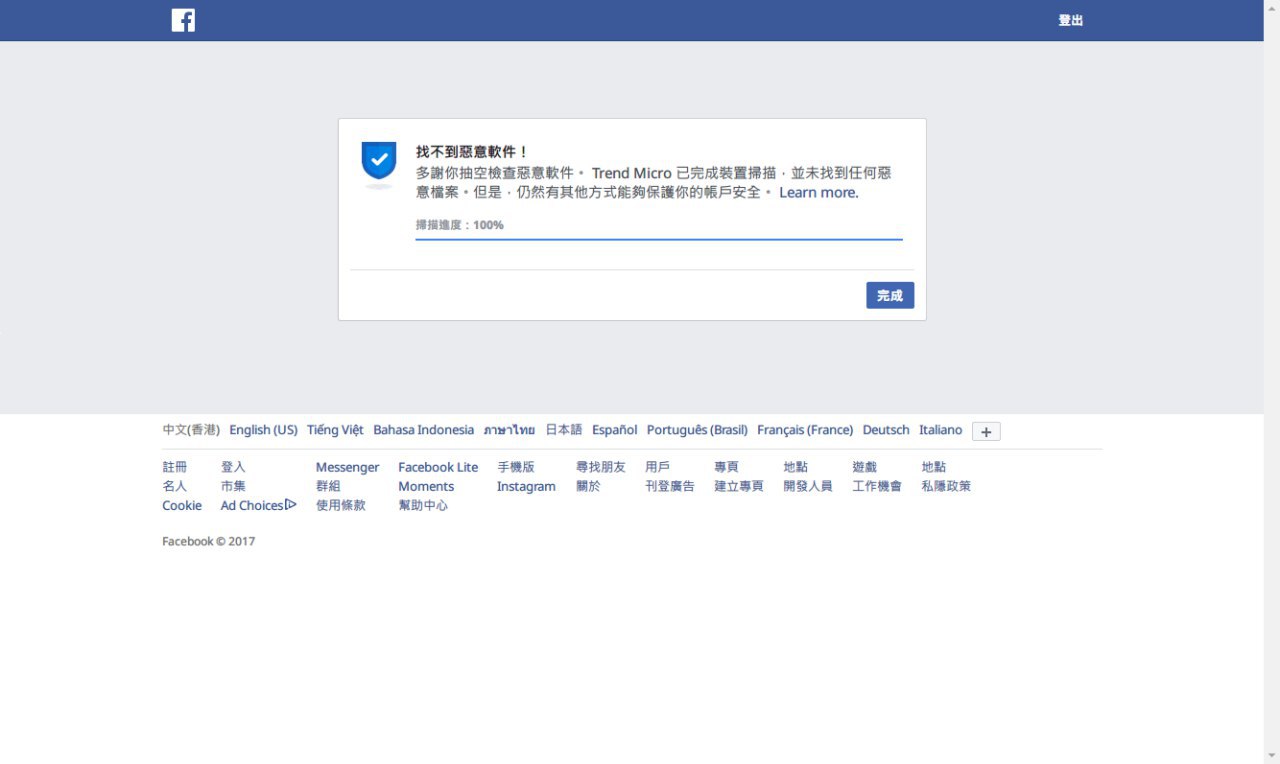The image size is (1280, 764).
Task: Open the Cookie policy link
Action: (182, 505)
